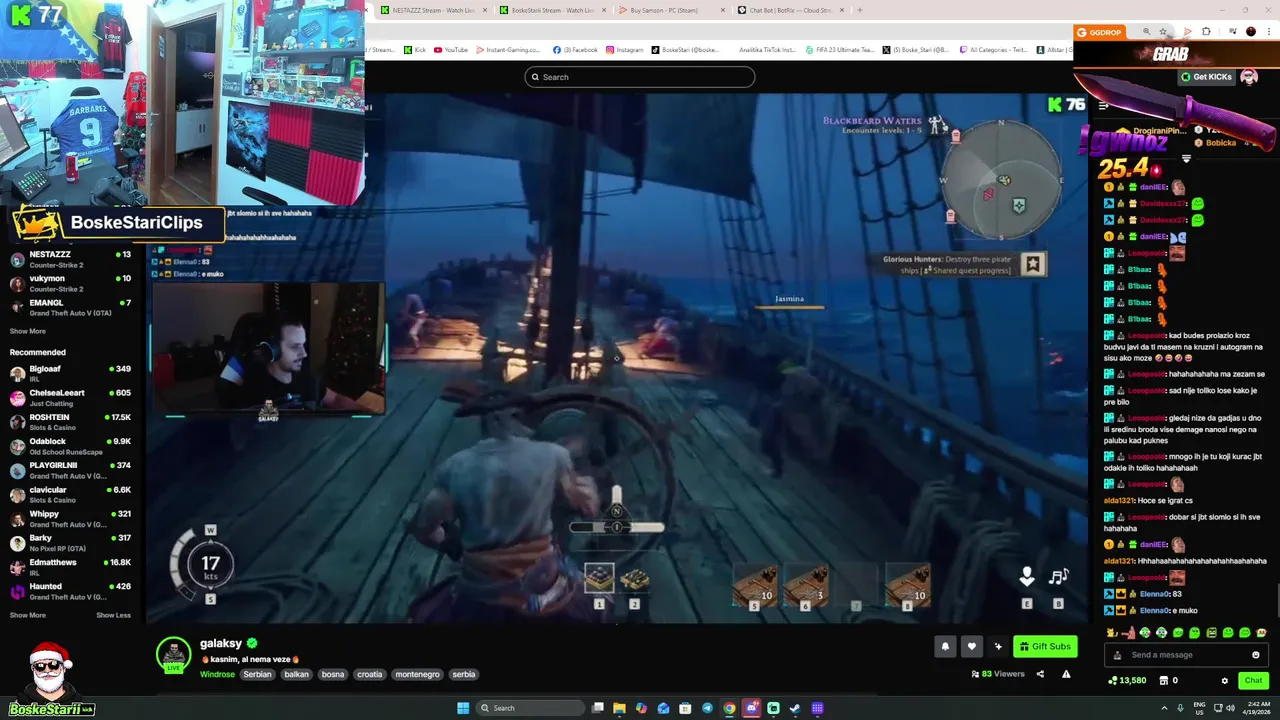
Task: Collapse the chat panel with the top arrow icon
Action: pyautogui.click(x=1102, y=105)
